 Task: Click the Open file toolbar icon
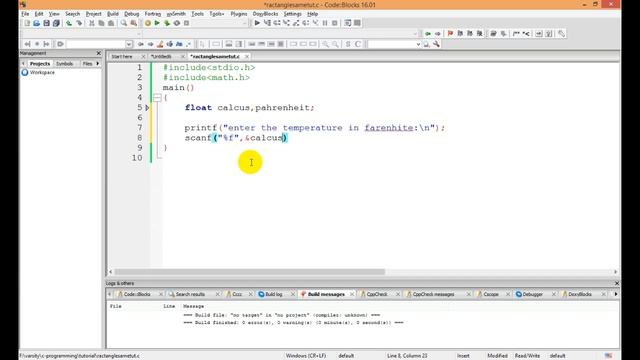pos(37,23)
